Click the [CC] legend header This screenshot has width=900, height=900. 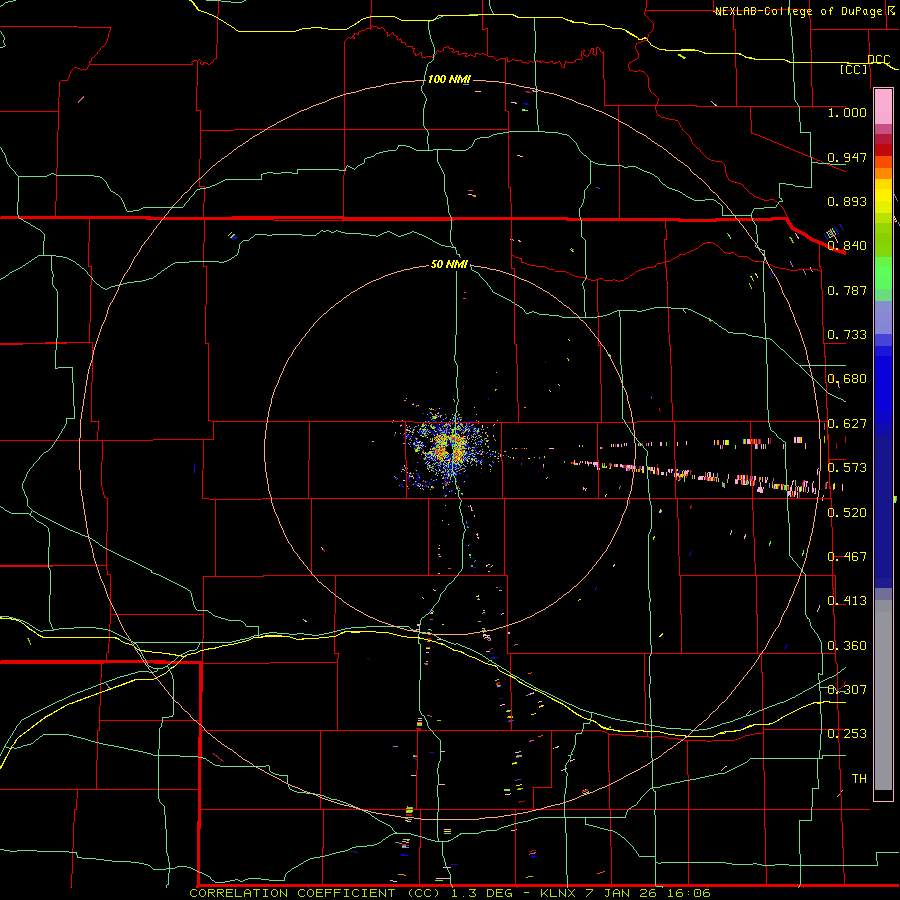(854, 69)
